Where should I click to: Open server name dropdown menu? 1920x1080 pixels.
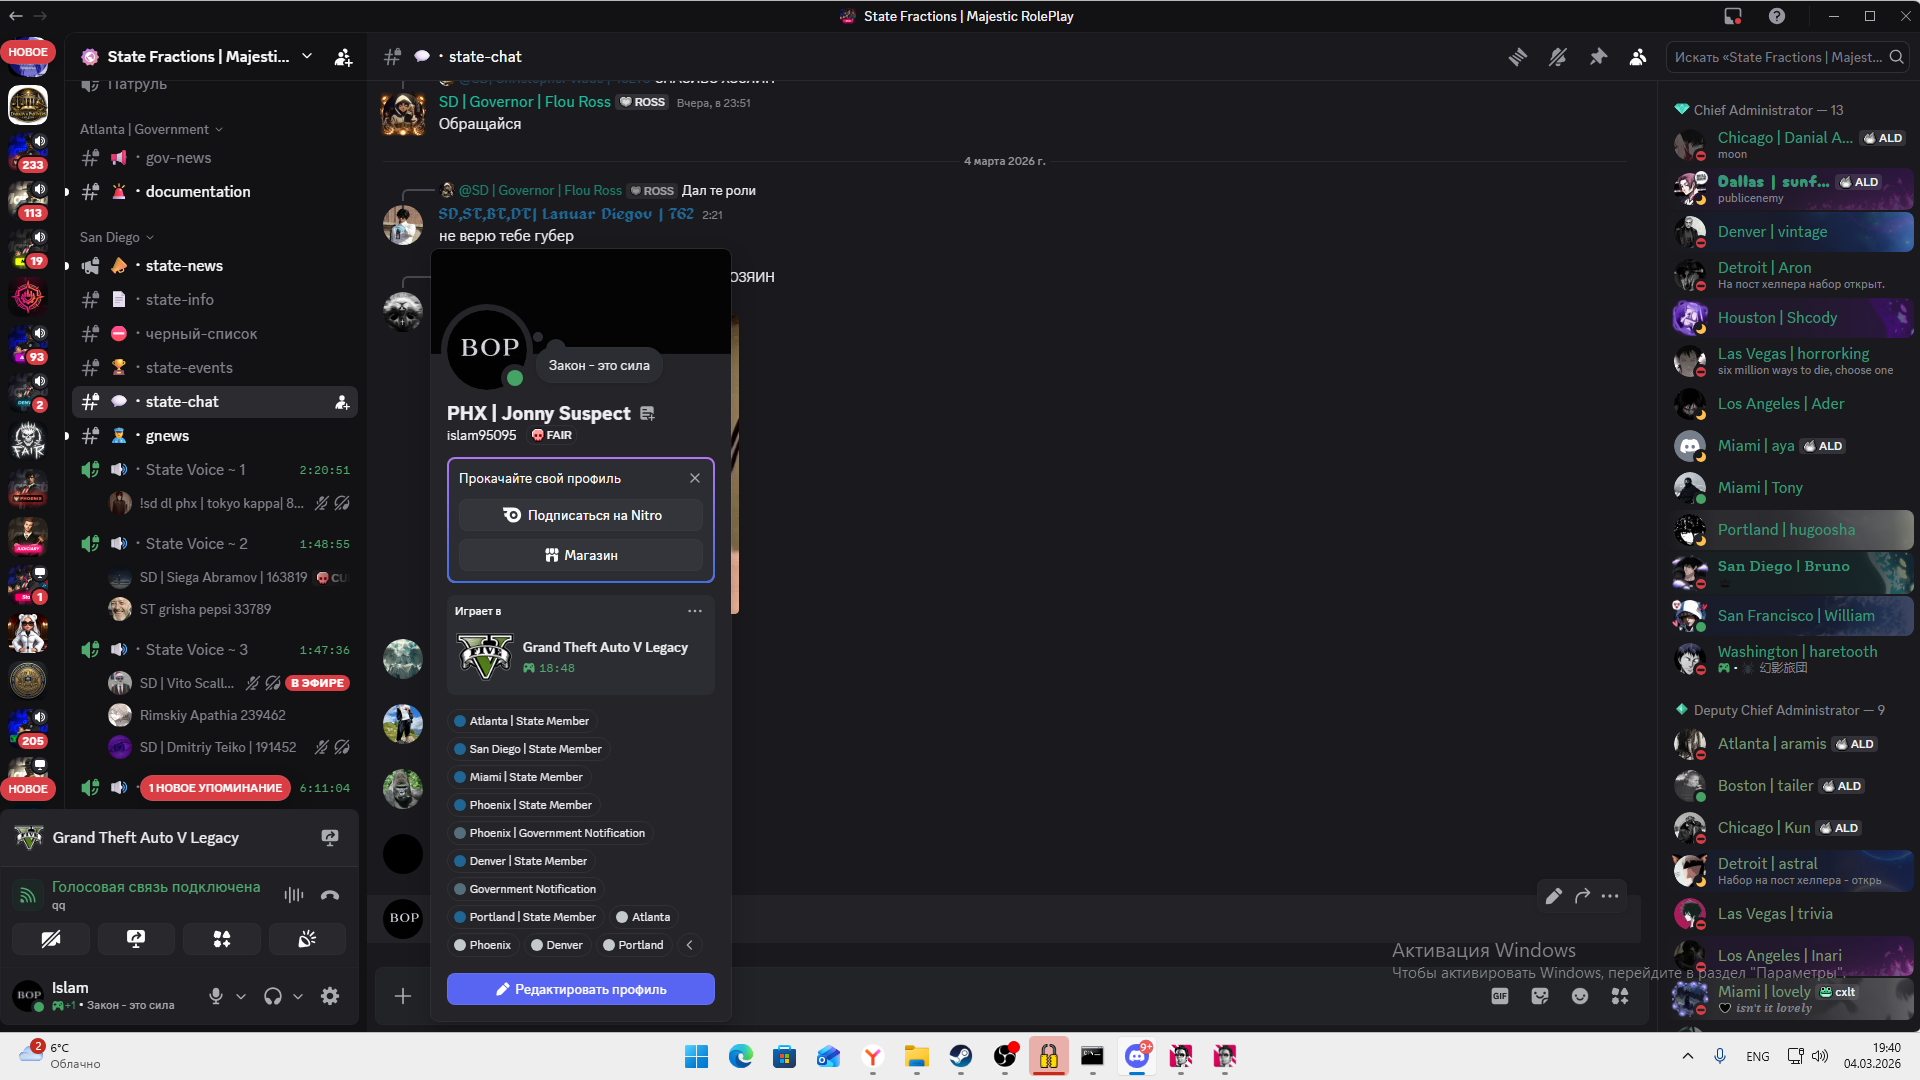307,57
